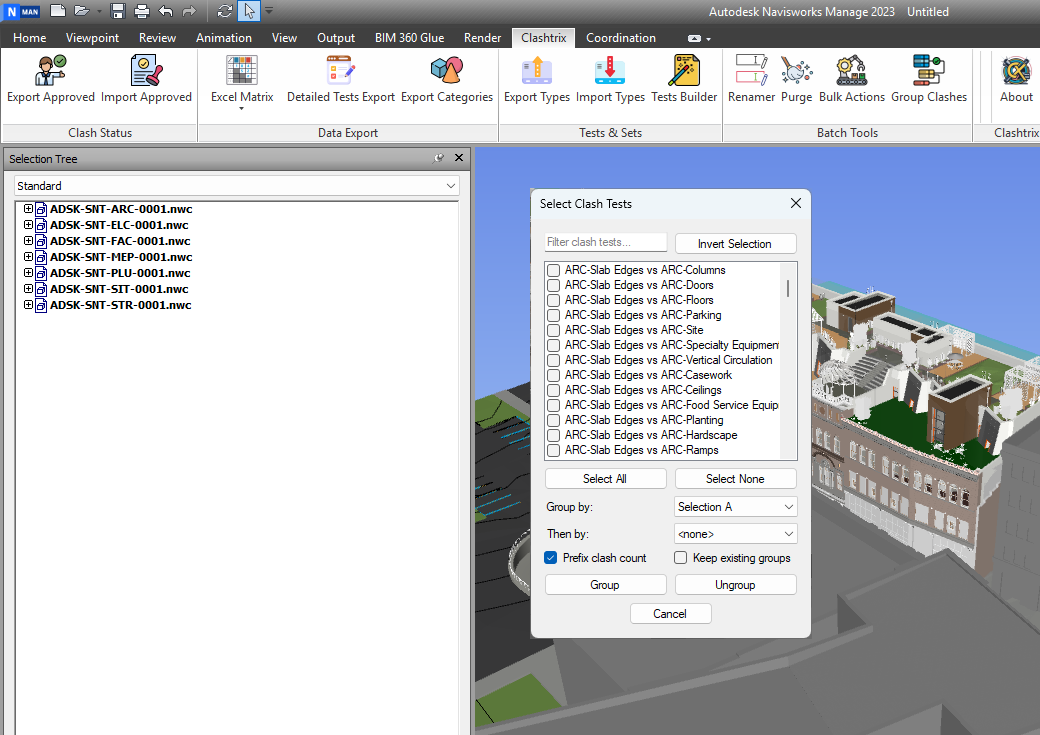Switch to the Viewpoint ribbon tab

(92, 38)
